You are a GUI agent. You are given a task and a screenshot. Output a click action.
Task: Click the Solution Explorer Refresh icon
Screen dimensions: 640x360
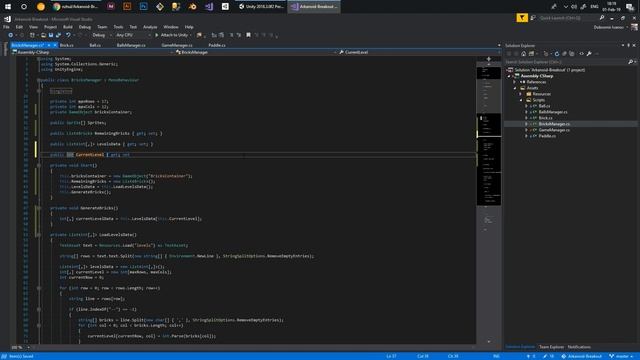(557, 54)
